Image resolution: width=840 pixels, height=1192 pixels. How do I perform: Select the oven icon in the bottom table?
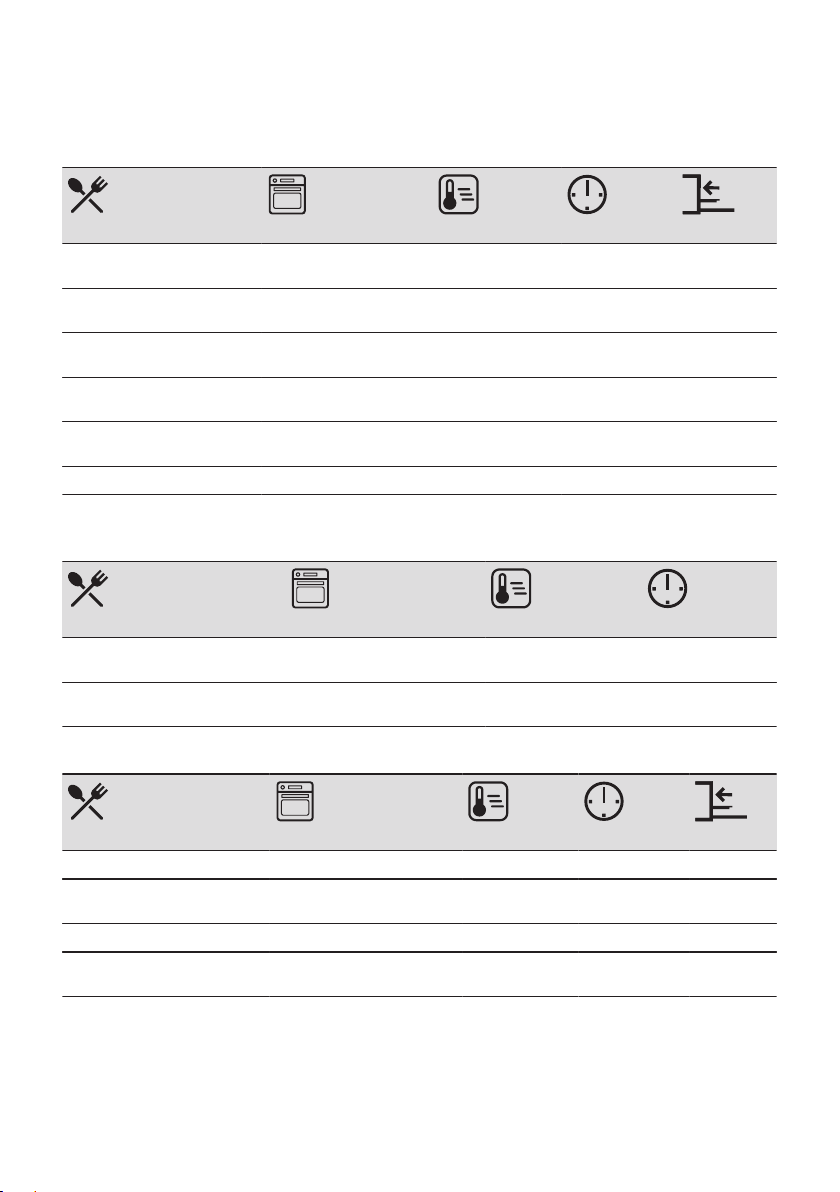[x=295, y=801]
